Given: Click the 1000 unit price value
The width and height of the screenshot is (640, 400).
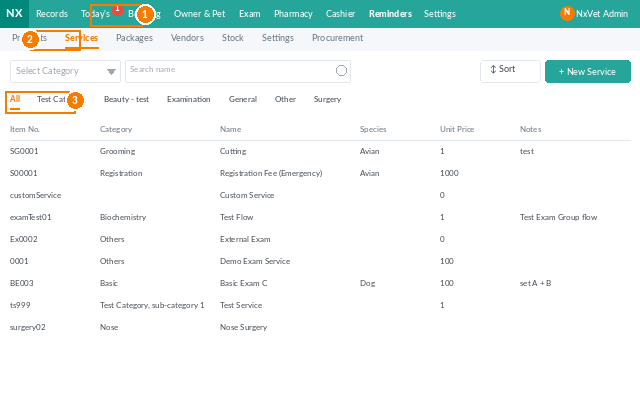Looking at the screenshot, I should (x=449, y=173).
